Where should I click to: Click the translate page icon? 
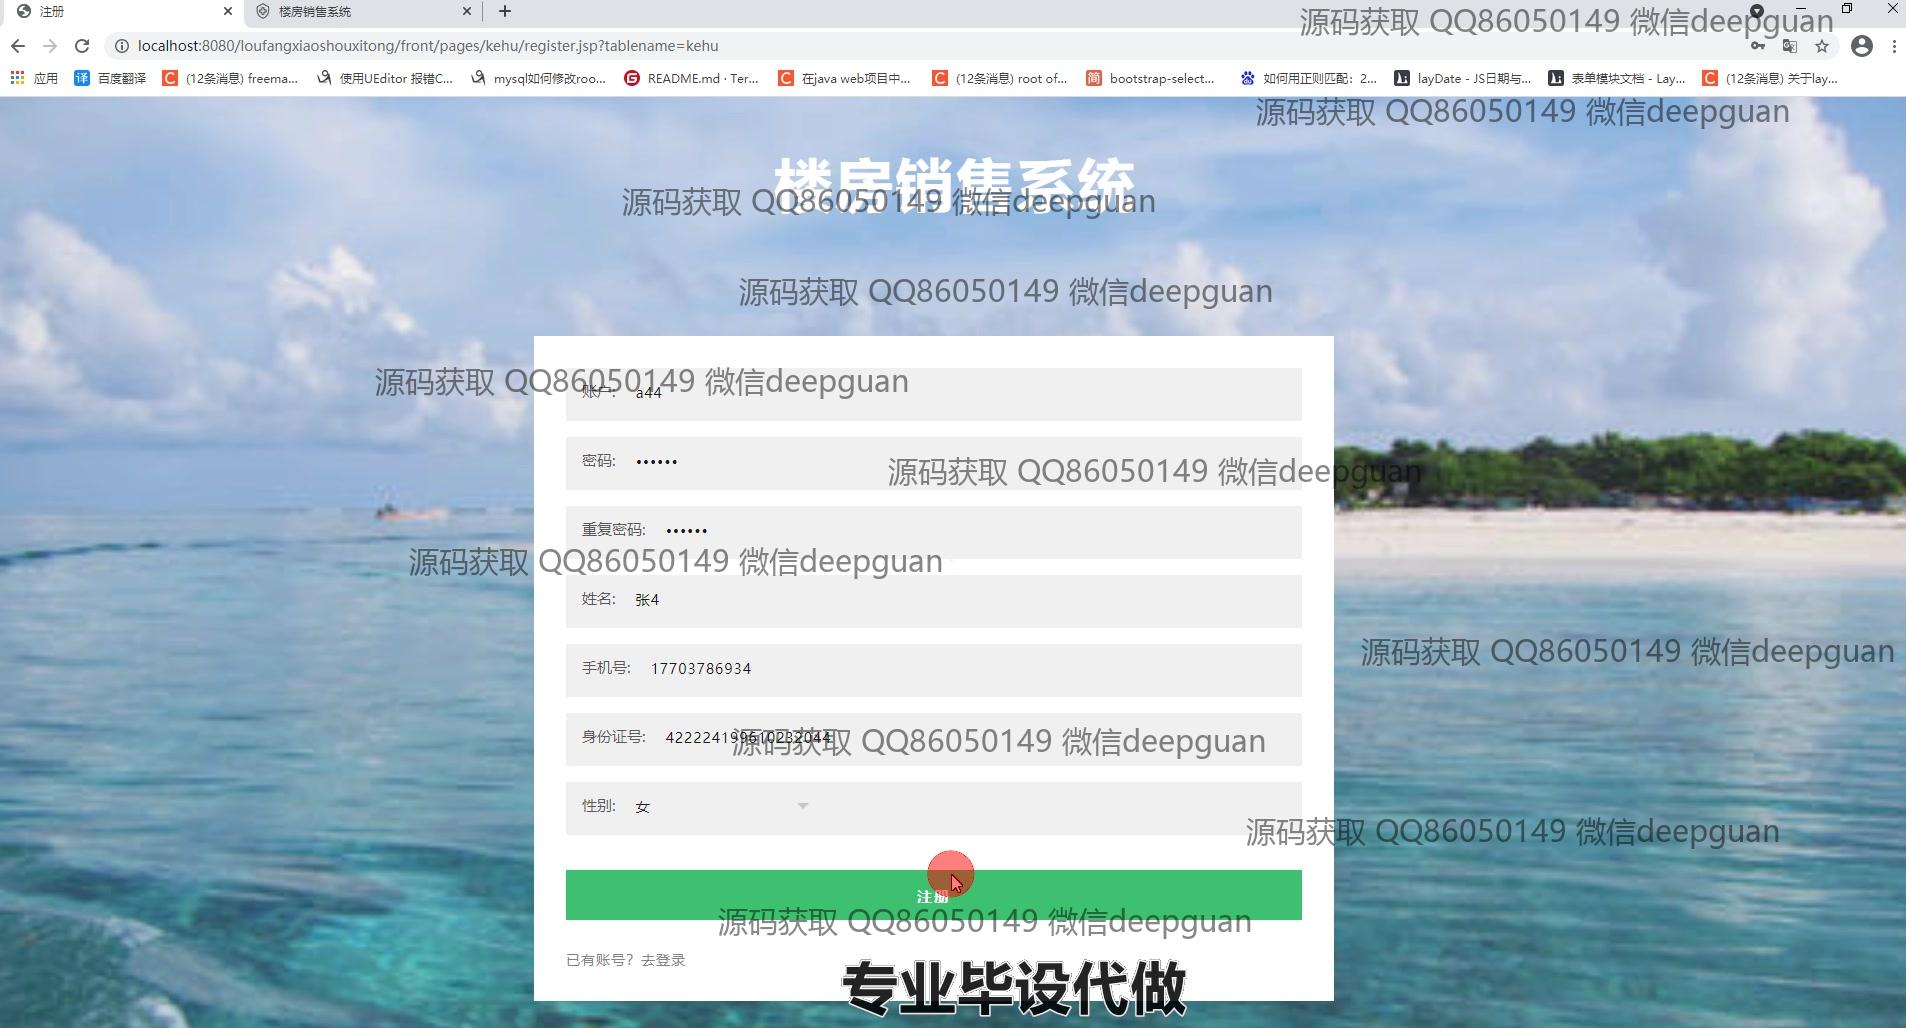pyautogui.click(x=1790, y=46)
